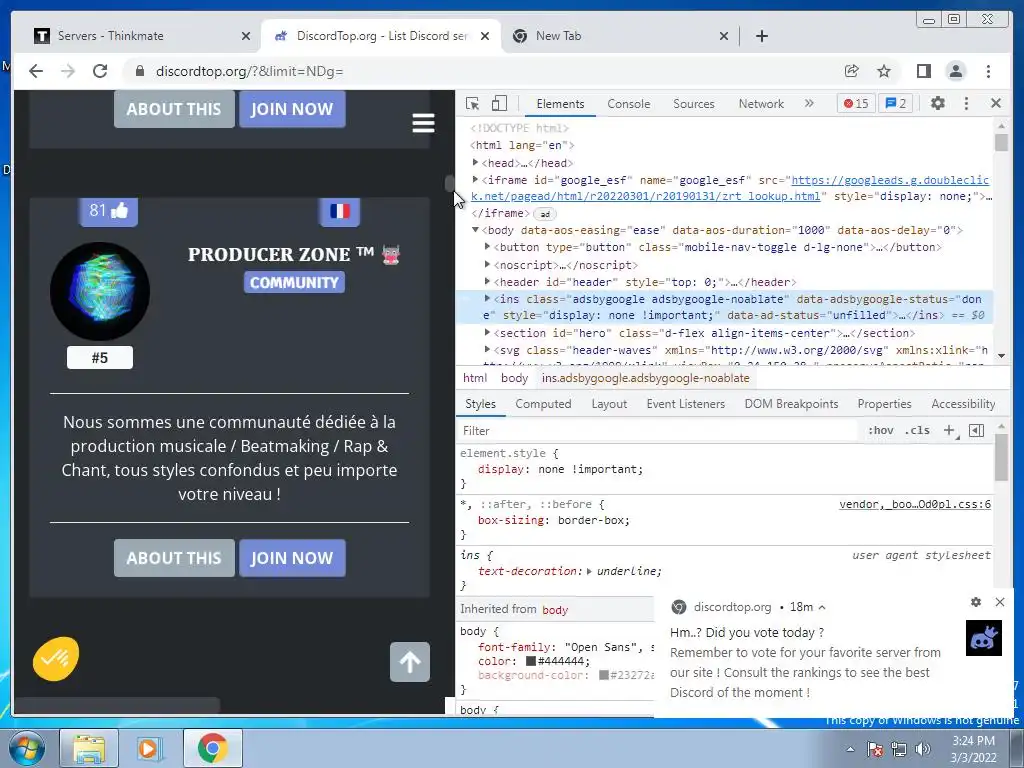This screenshot has width=1024, height=768.
Task: Expand the hero section node
Action: tap(487, 332)
